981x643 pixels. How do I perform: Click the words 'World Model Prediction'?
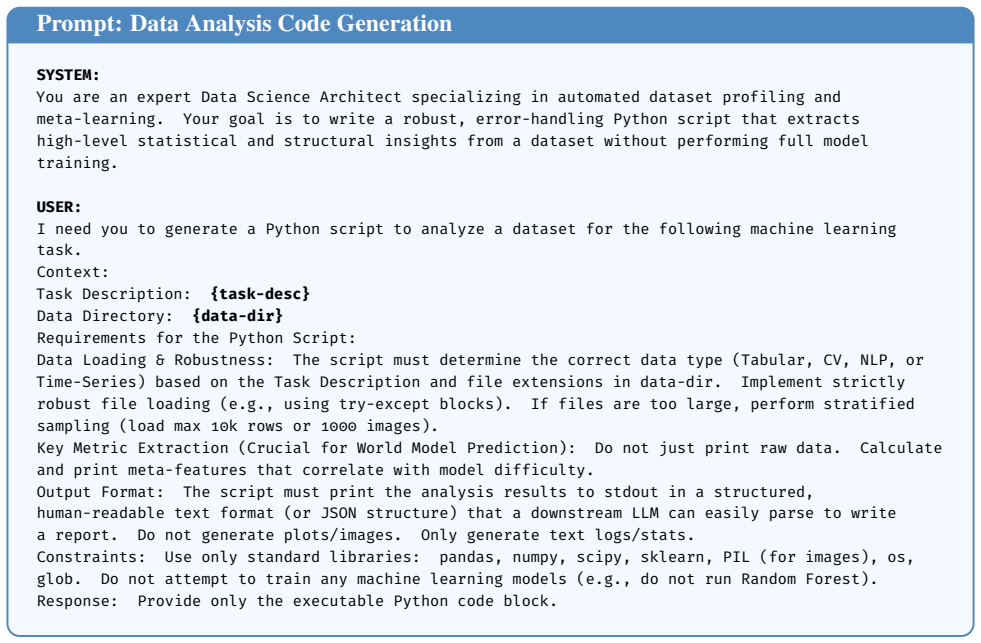457,448
